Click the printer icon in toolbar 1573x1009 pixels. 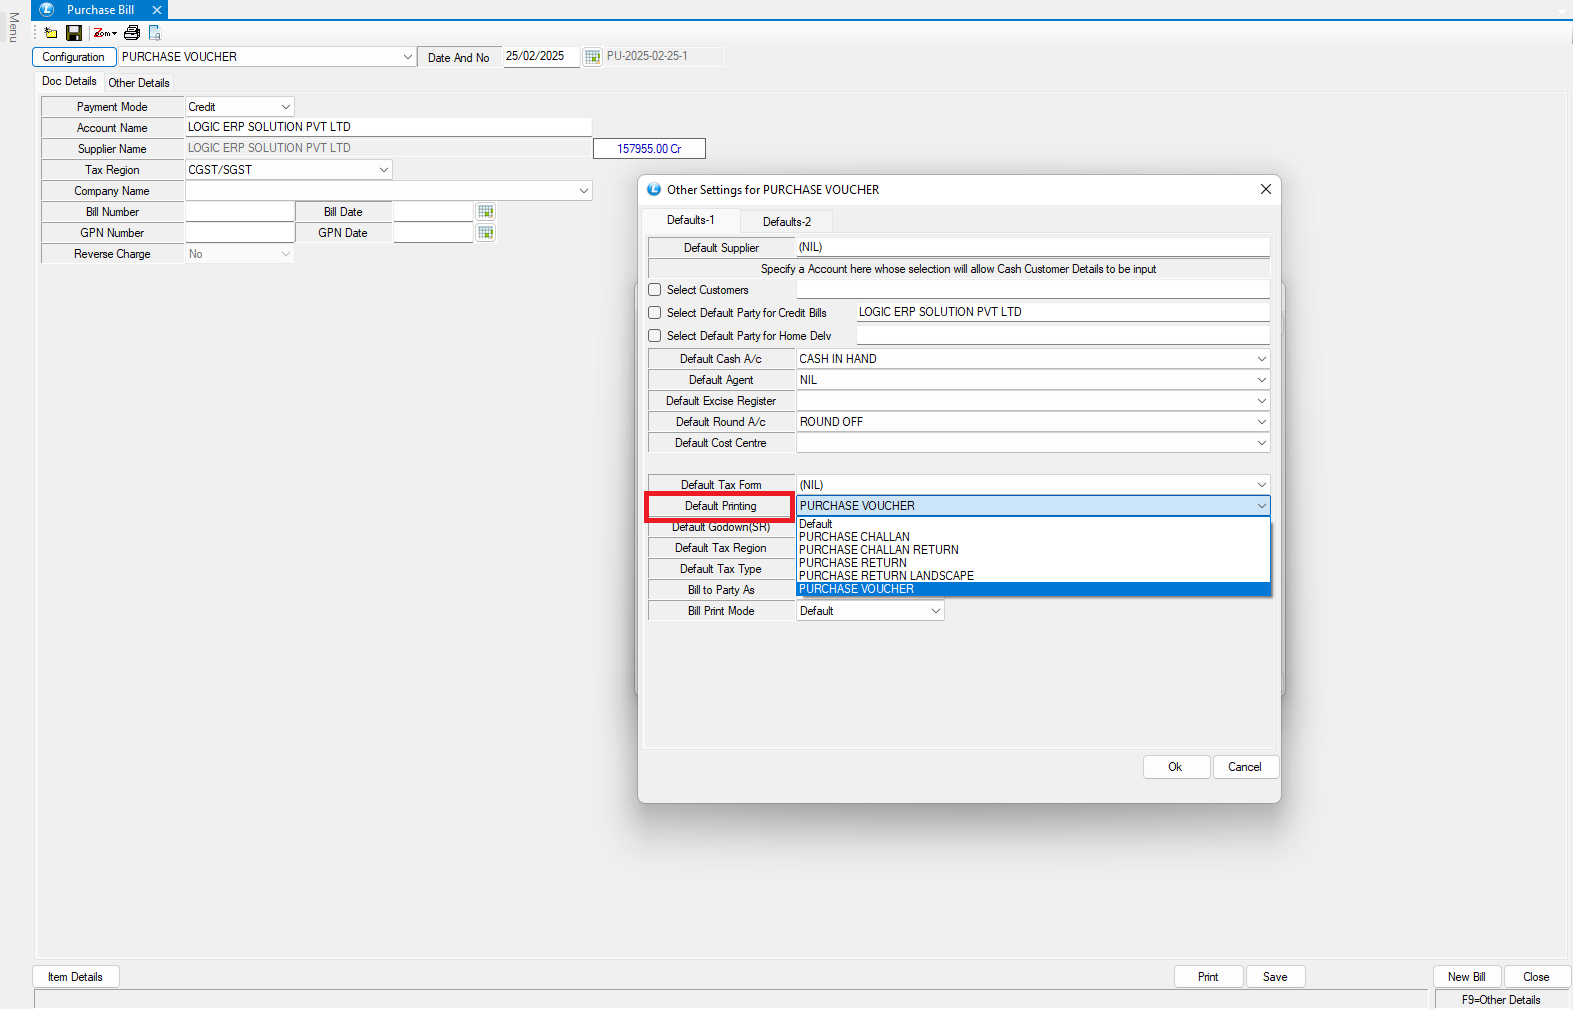tap(132, 33)
